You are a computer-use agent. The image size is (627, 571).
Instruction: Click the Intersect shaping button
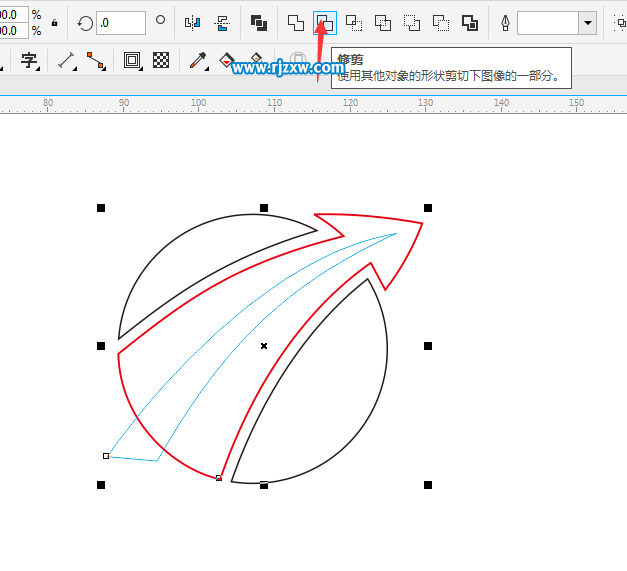pos(354,22)
